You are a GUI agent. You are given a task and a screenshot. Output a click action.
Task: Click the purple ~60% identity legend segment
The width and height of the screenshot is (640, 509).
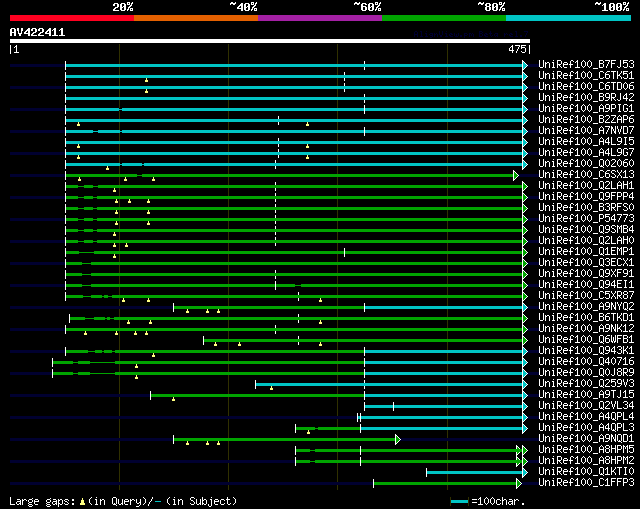(x=320, y=18)
